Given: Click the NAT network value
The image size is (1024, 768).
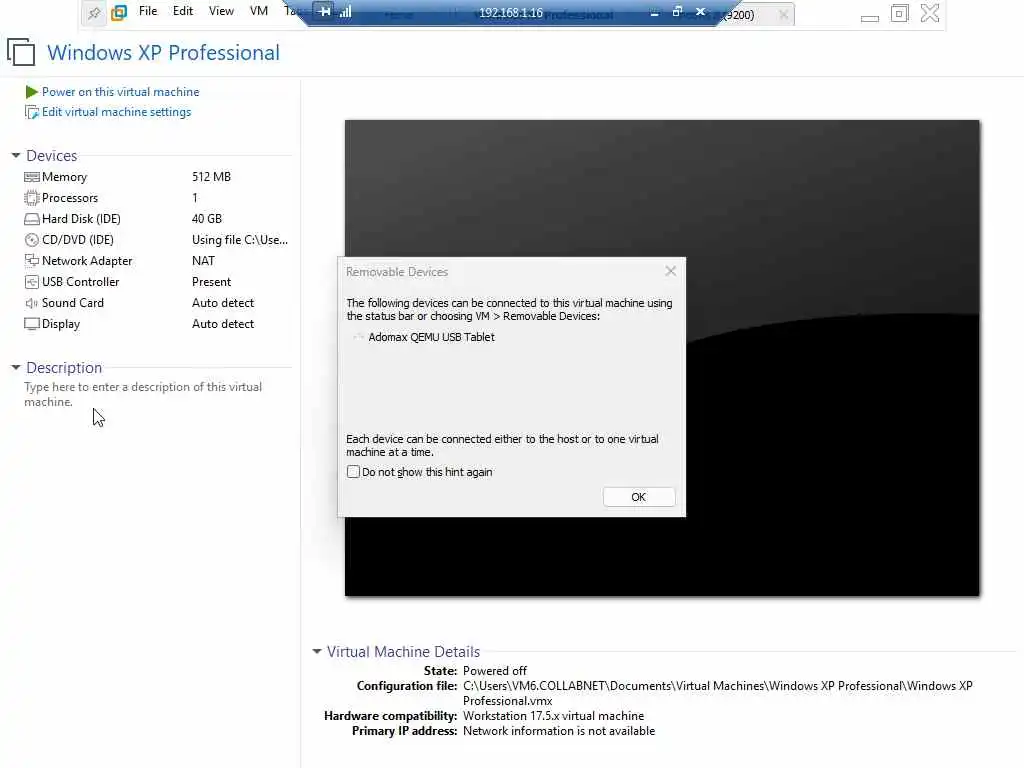Looking at the screenshot, I should [203, 261].
